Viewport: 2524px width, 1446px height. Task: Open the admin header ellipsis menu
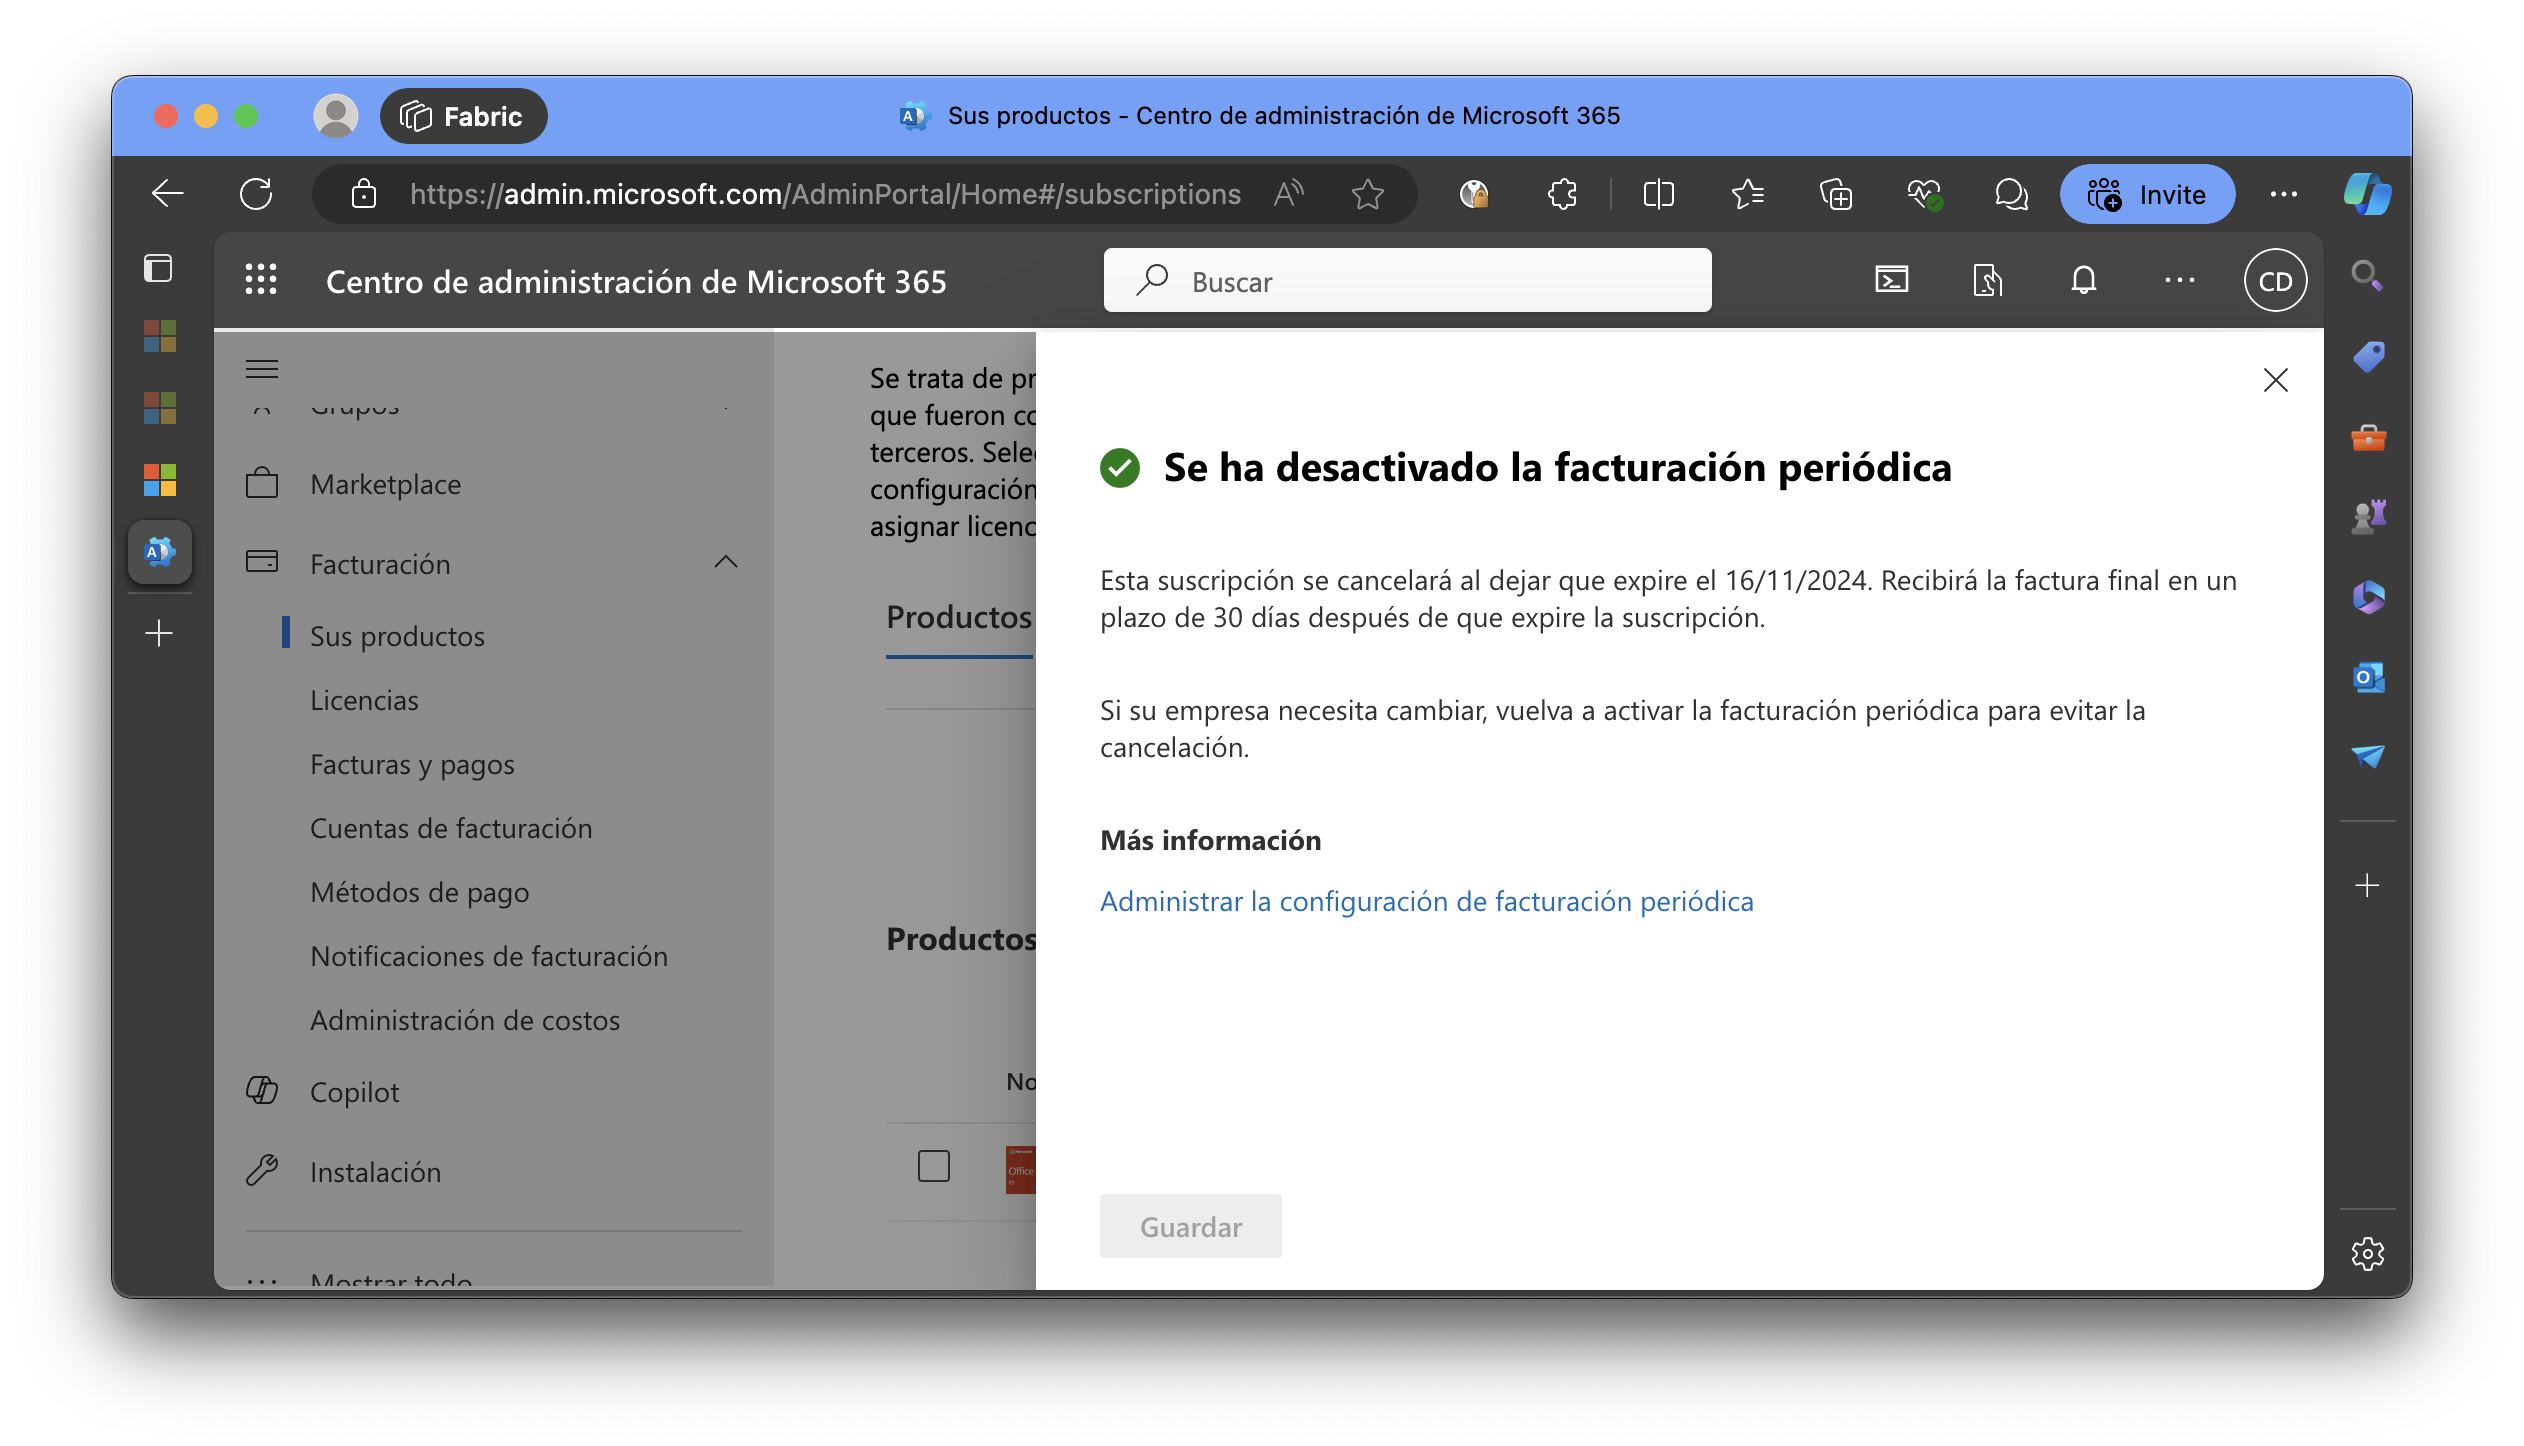tap(2180, 280)
